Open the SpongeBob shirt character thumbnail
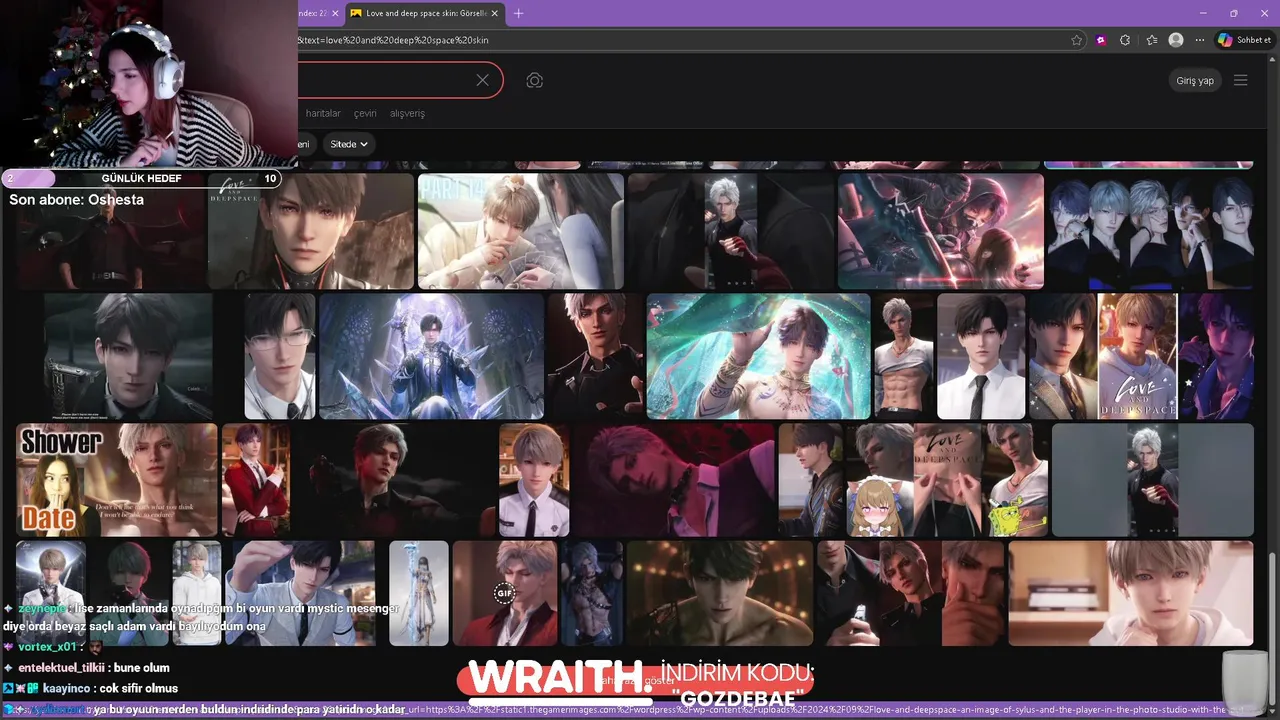This screenshot has height=720, width=1280. click(x=1016, y=480)
